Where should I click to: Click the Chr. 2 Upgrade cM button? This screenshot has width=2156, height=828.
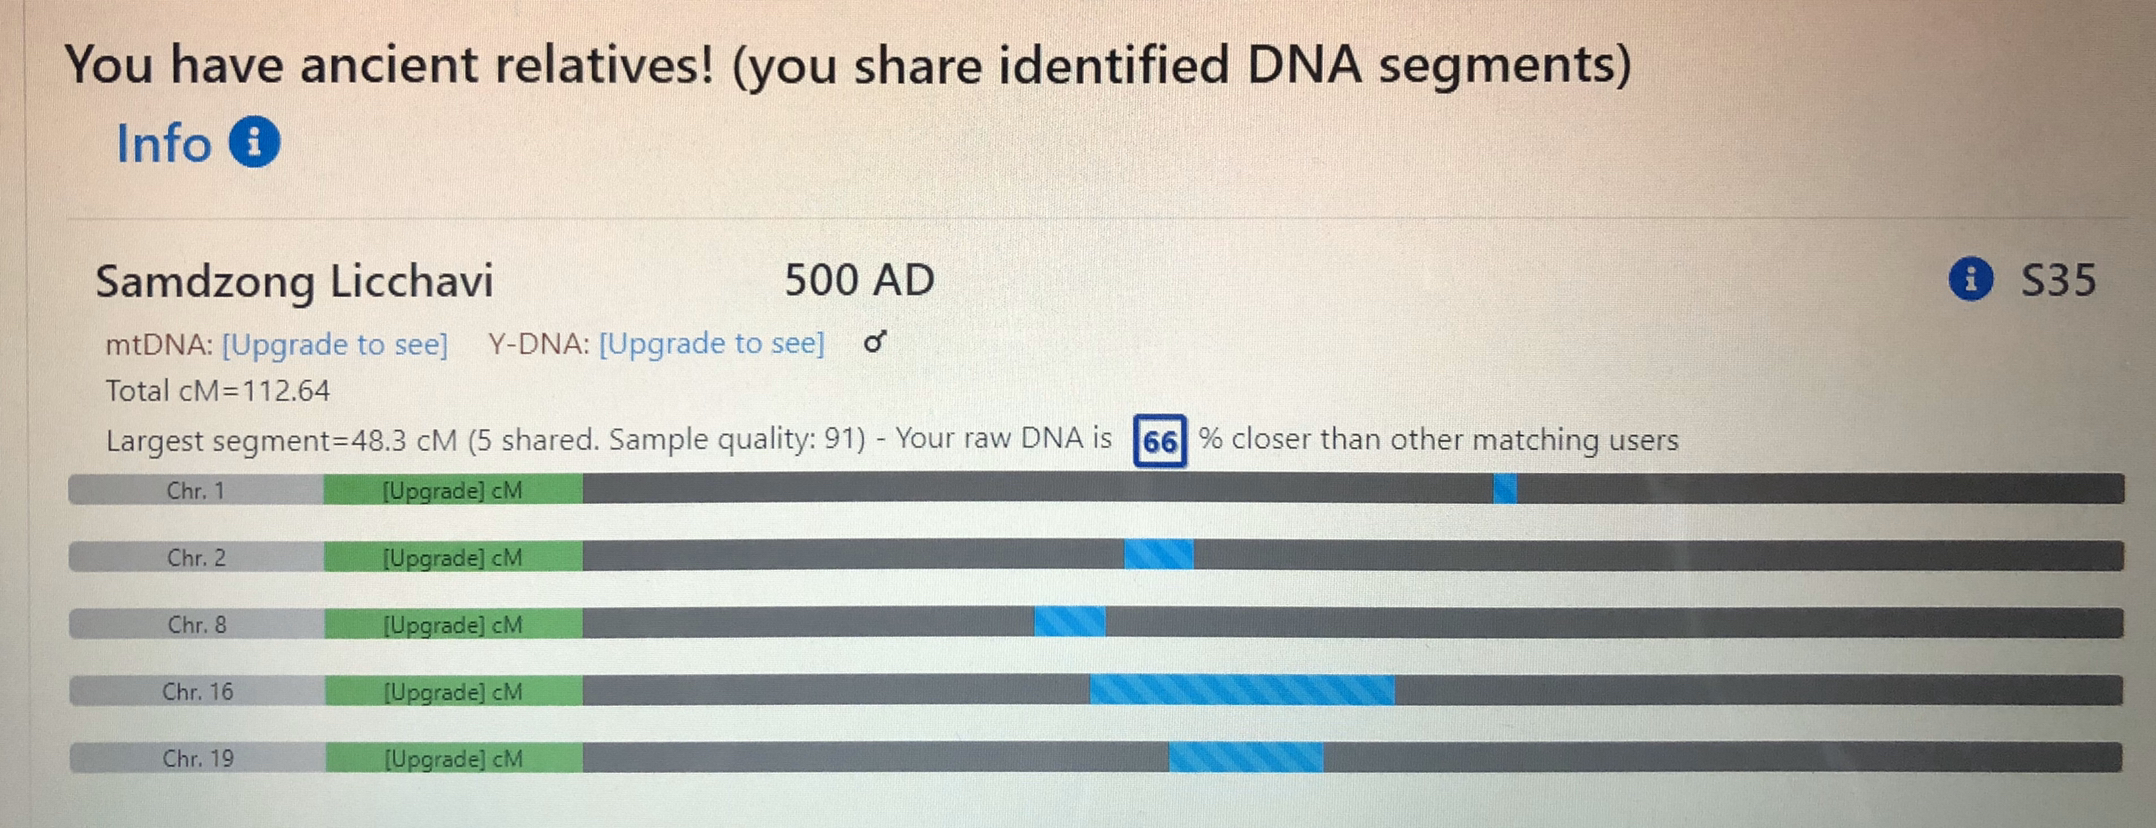[453, 557]
